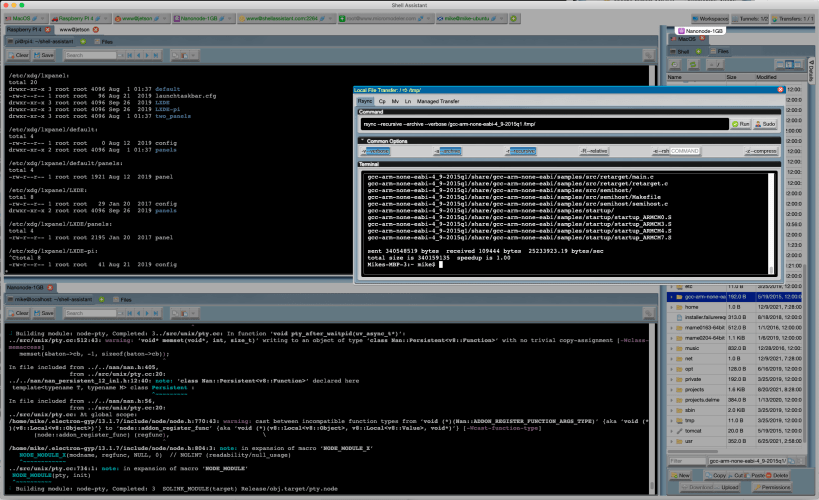This screenshot has height=500, width=819.
Task: Select the installer.failurerequests file row
Action: click(x=735, y=317)
